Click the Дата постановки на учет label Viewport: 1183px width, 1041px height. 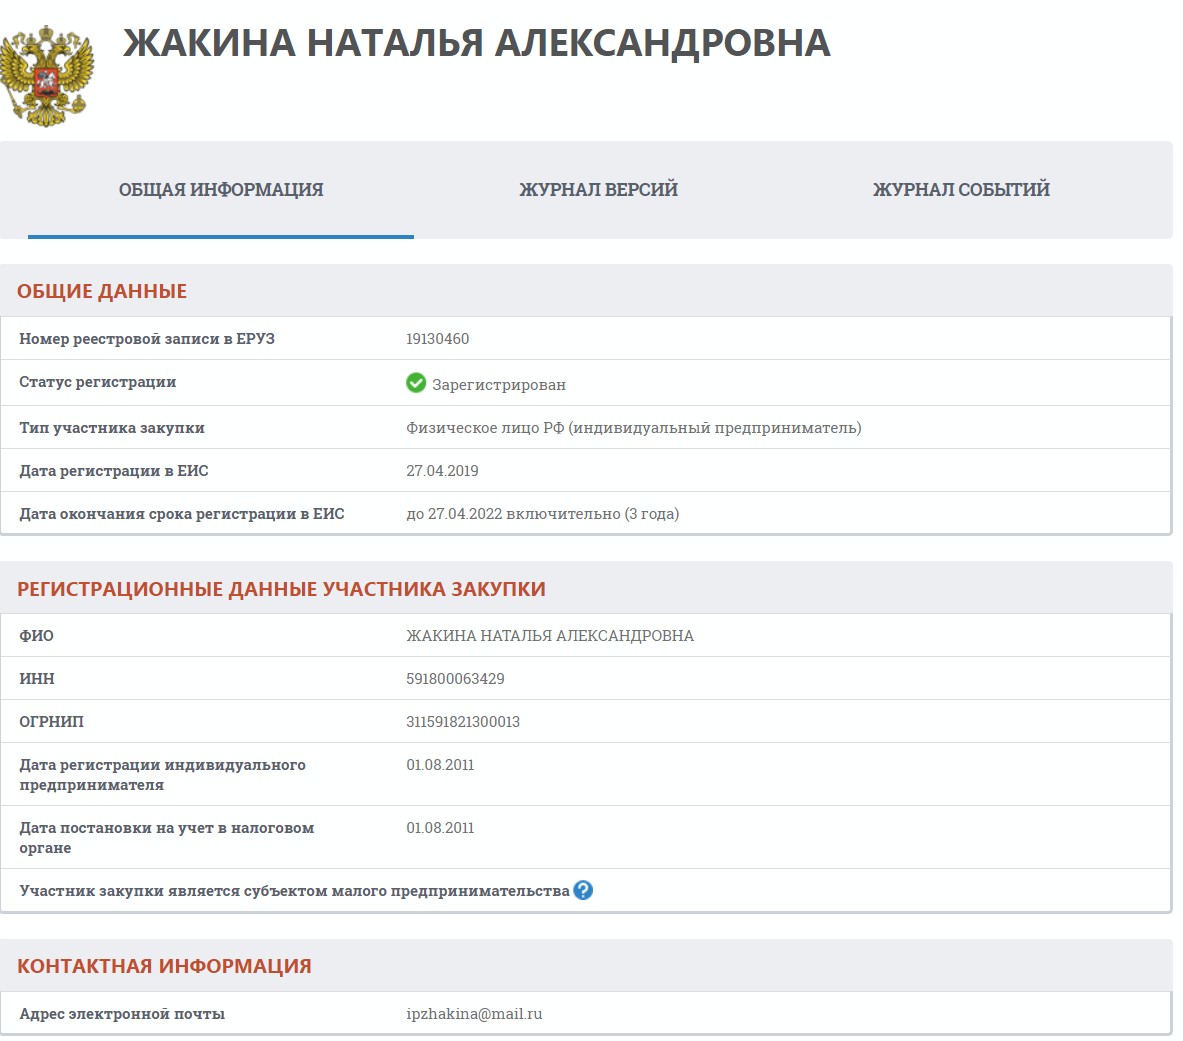pos(167,837)
